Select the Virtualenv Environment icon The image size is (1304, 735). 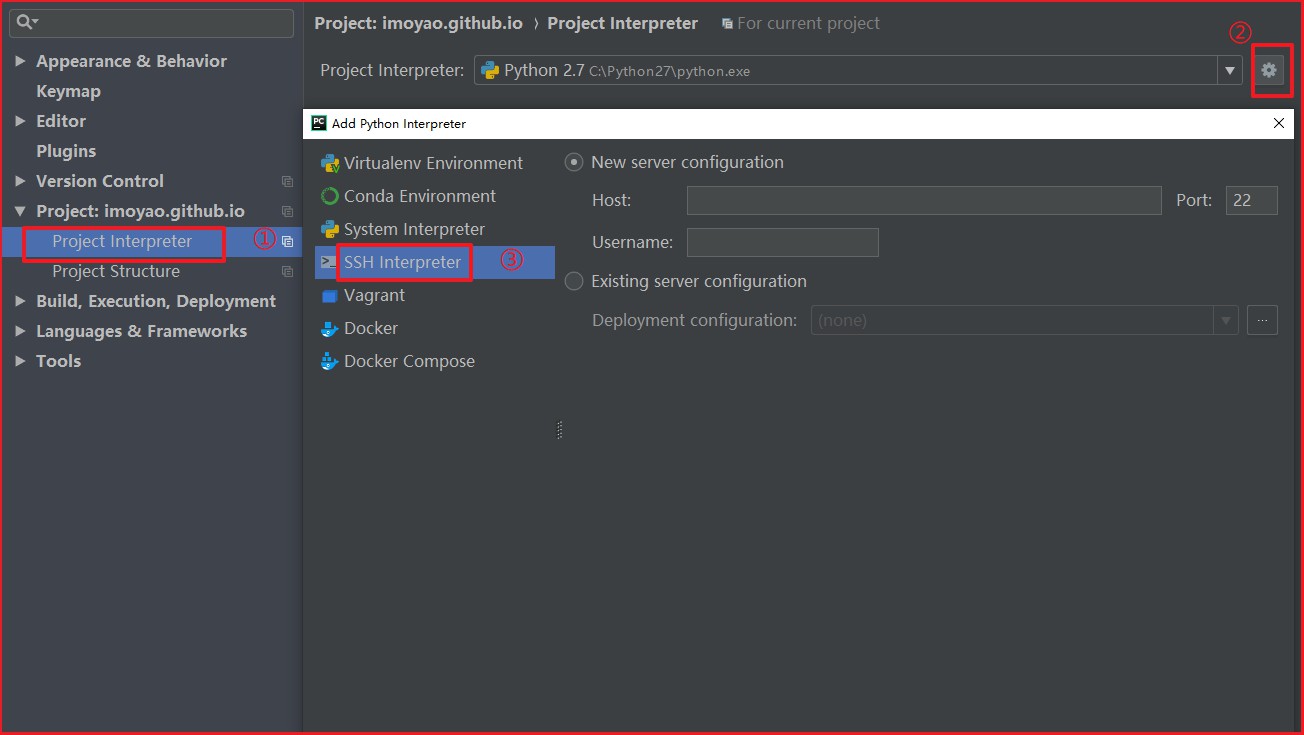point(329,164)
